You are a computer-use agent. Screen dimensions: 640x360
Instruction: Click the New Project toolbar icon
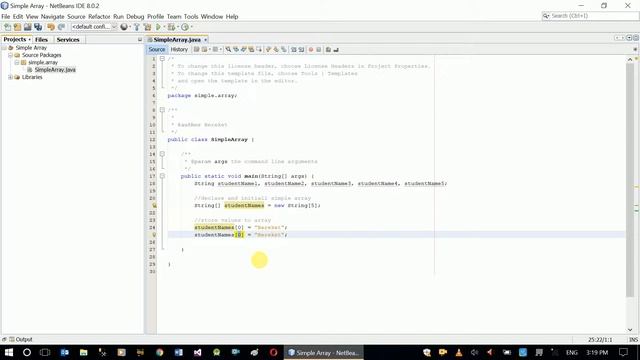click(x=17, y=27)
